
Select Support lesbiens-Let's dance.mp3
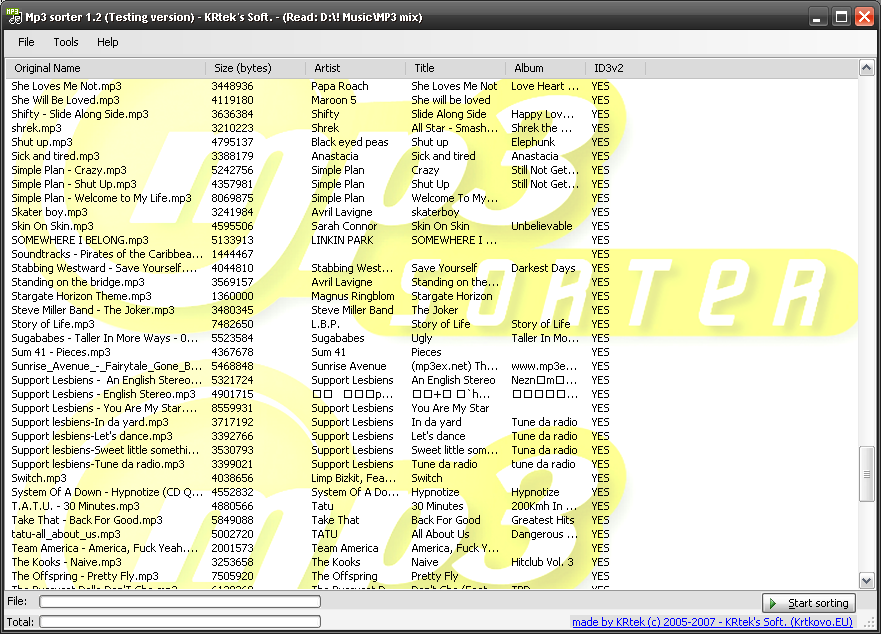click(92, 436)
